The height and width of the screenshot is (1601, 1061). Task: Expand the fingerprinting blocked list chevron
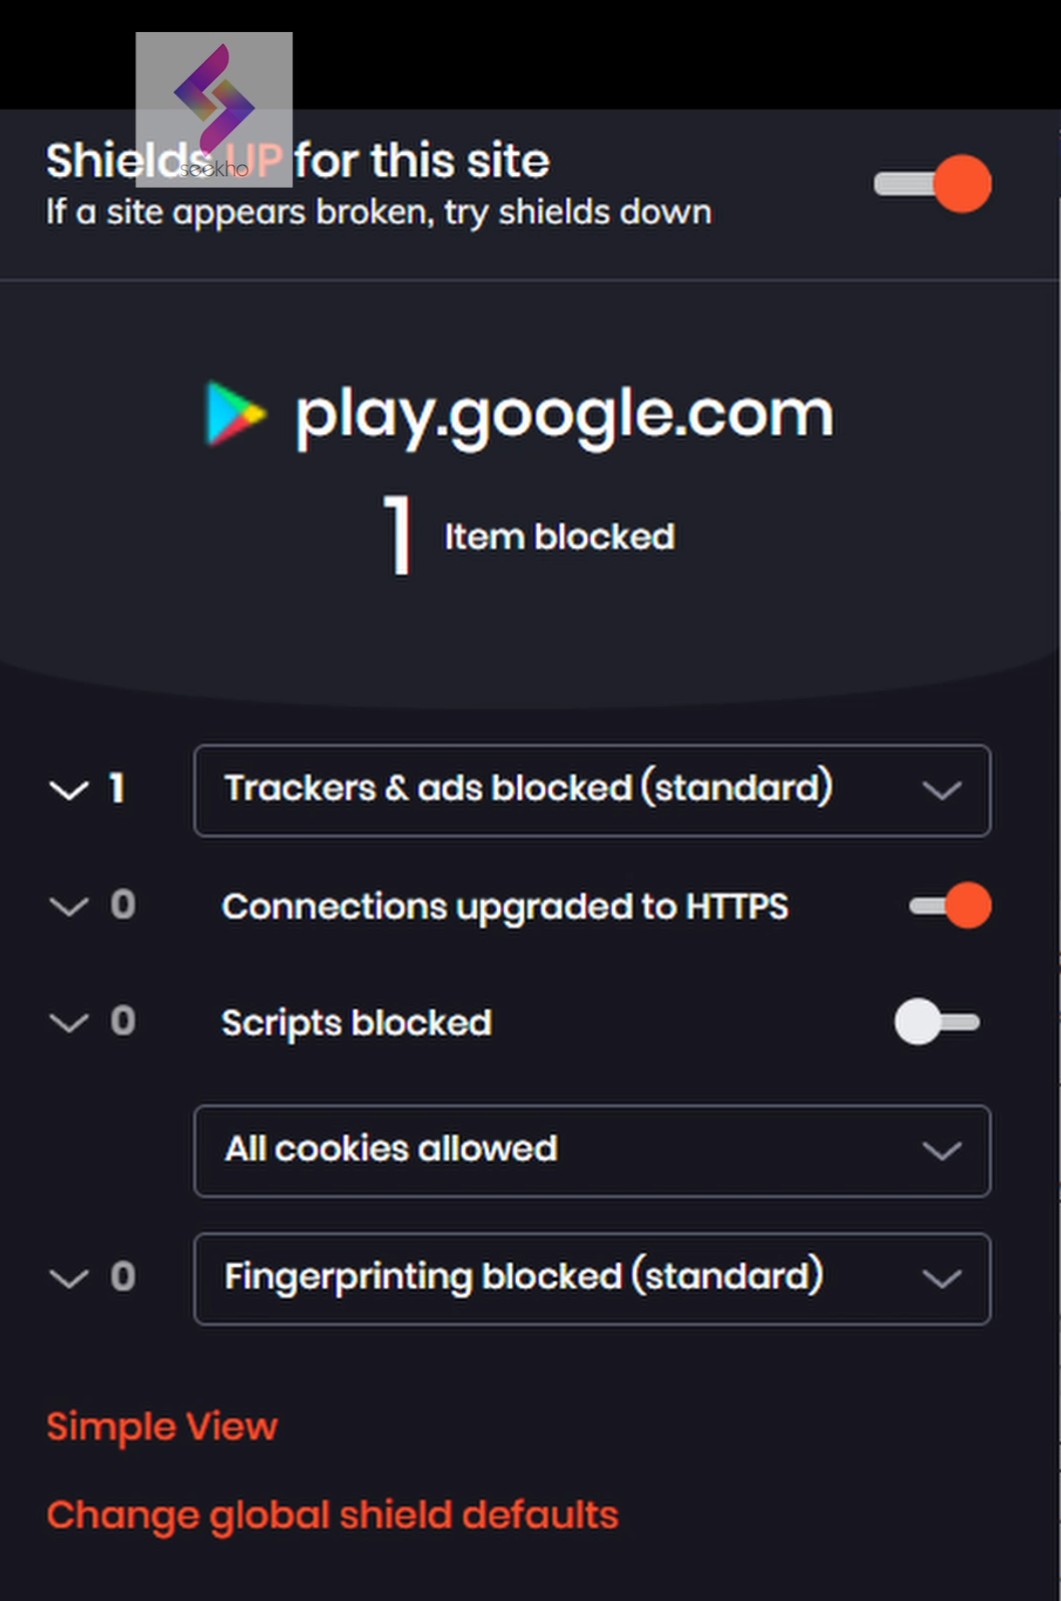pos(69,1279)
